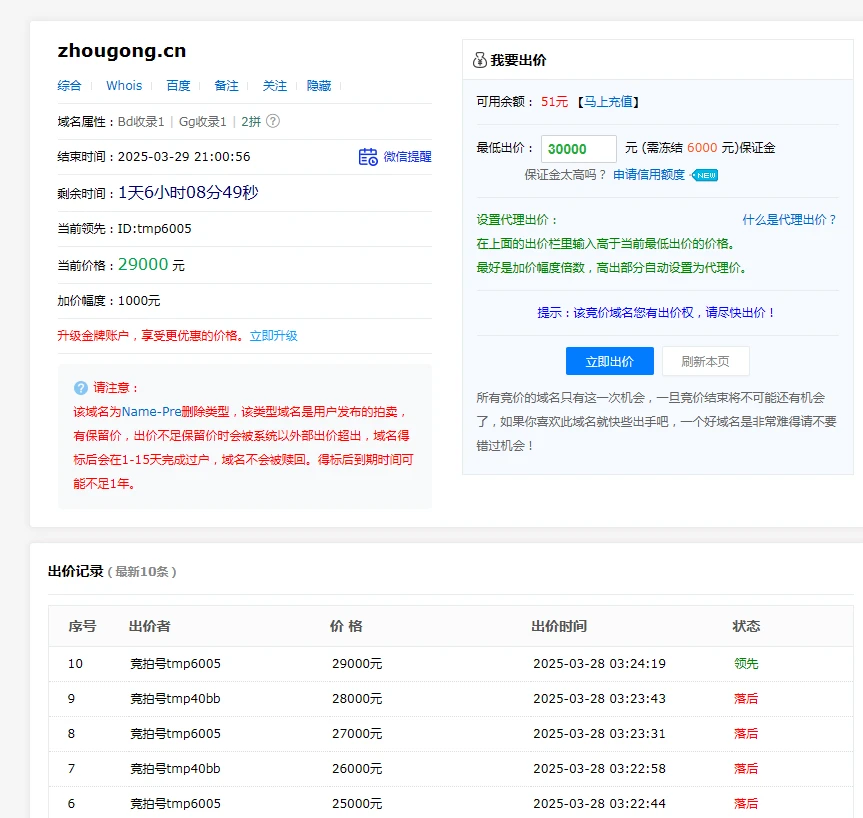Viewport: 863px width, 818px height.
Task: Click the 申请信用额度 link
Action: point(649,175)
